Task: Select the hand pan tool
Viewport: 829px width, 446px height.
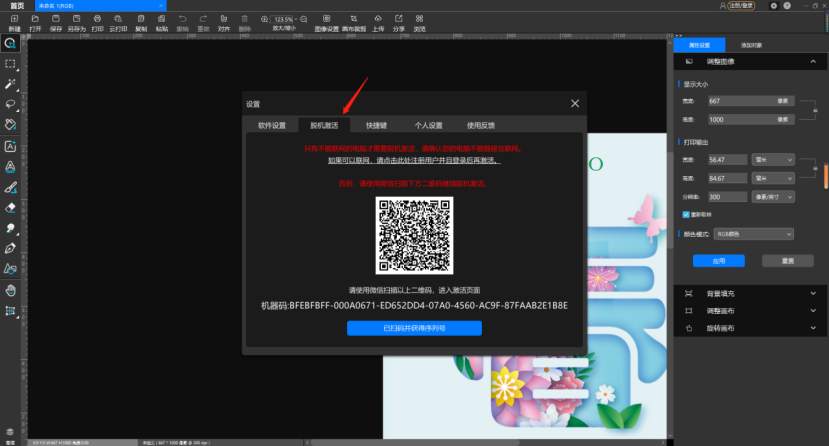Action: pos(11,290)
